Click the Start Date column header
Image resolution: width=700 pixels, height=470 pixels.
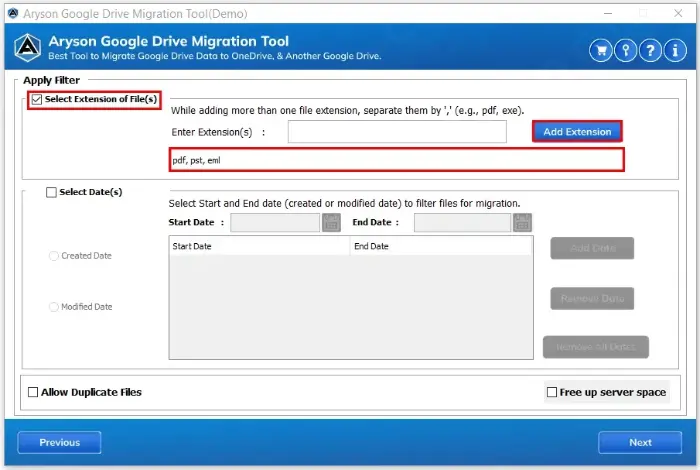point(260,246)
